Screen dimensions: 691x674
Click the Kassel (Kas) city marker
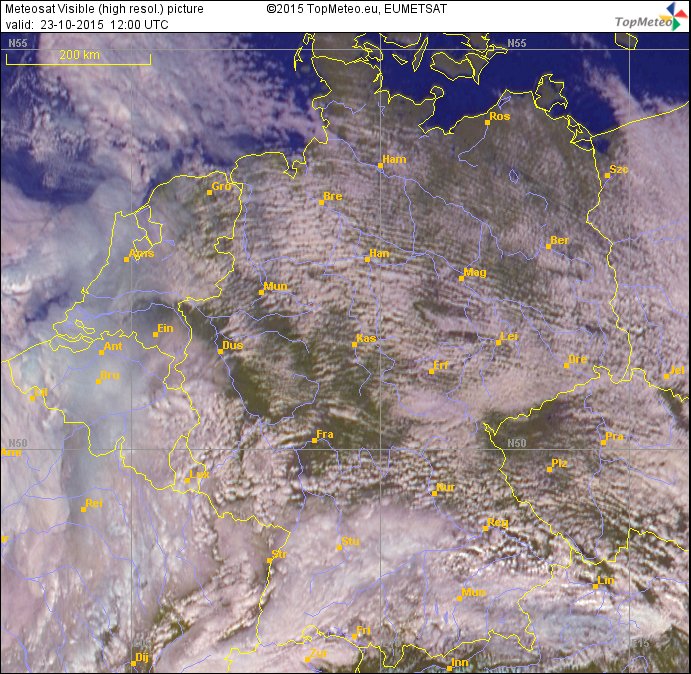click(355, 345)
